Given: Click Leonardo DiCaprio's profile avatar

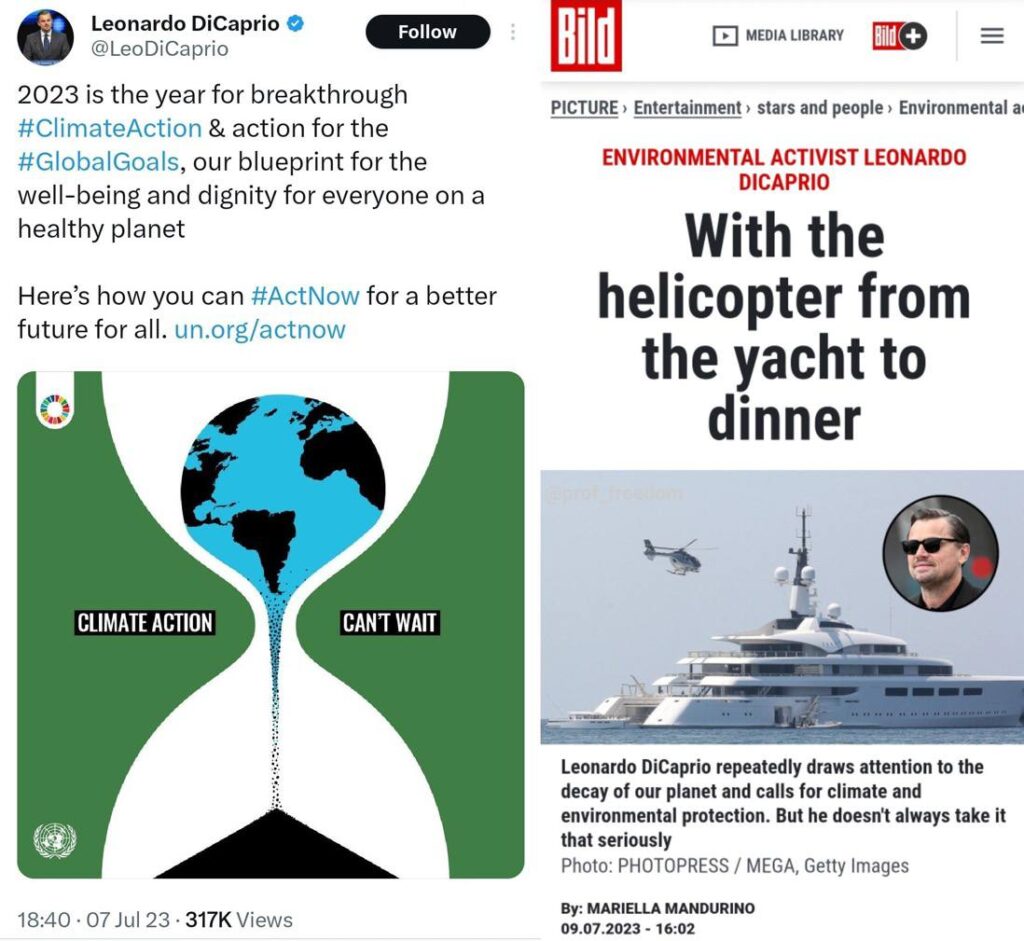Looking at the screenshot, I should click(x=45, y=37).
